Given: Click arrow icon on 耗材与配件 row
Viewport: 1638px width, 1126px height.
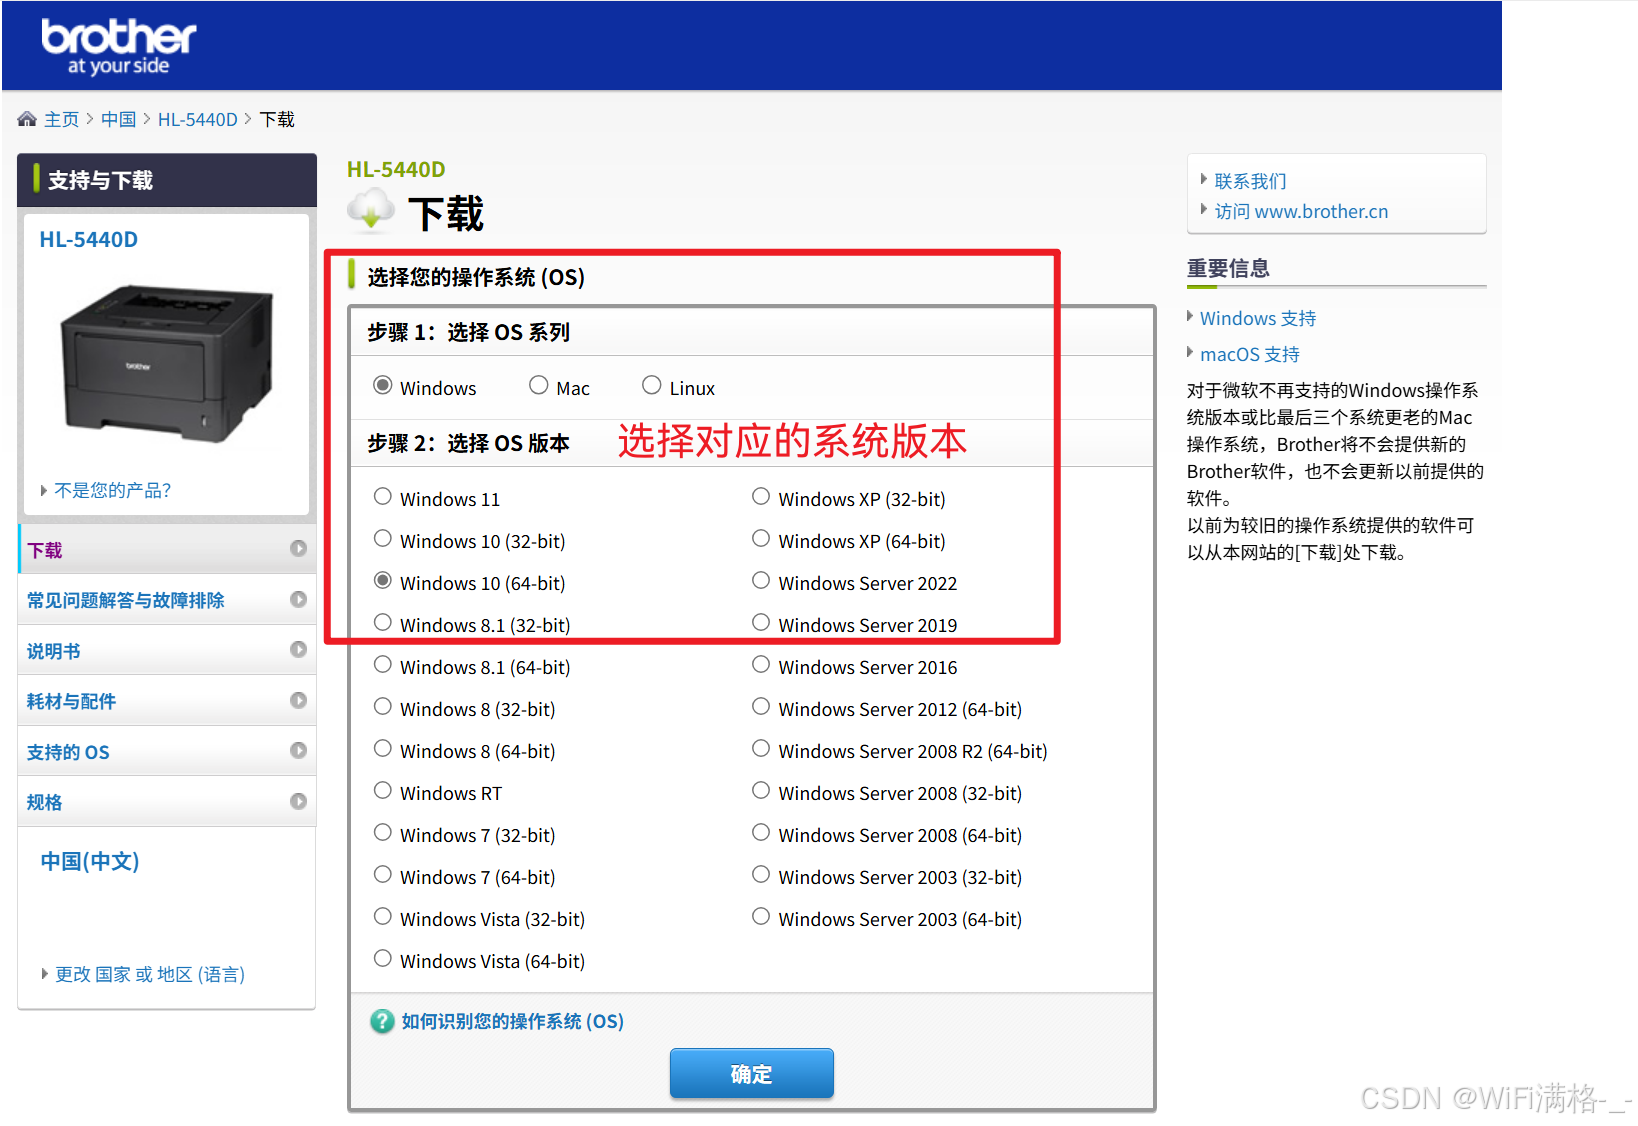Looking at the screenshot, I should [298, 700].
